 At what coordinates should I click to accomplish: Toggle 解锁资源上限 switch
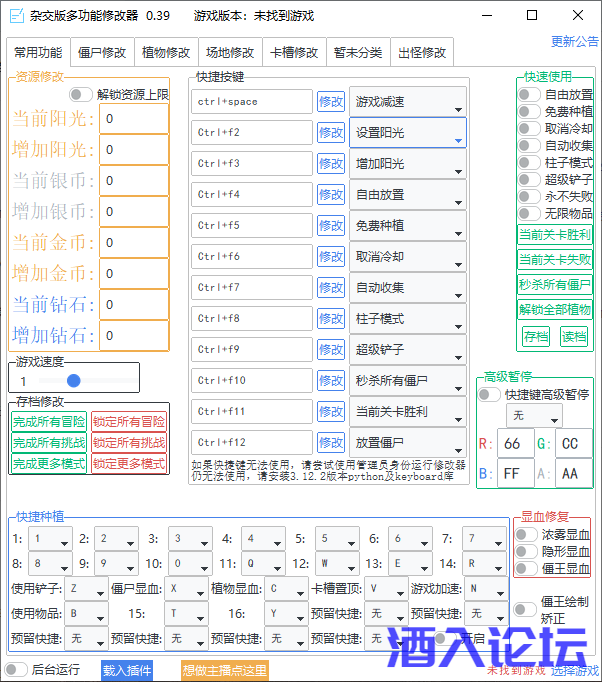click(x=81, y=94)
